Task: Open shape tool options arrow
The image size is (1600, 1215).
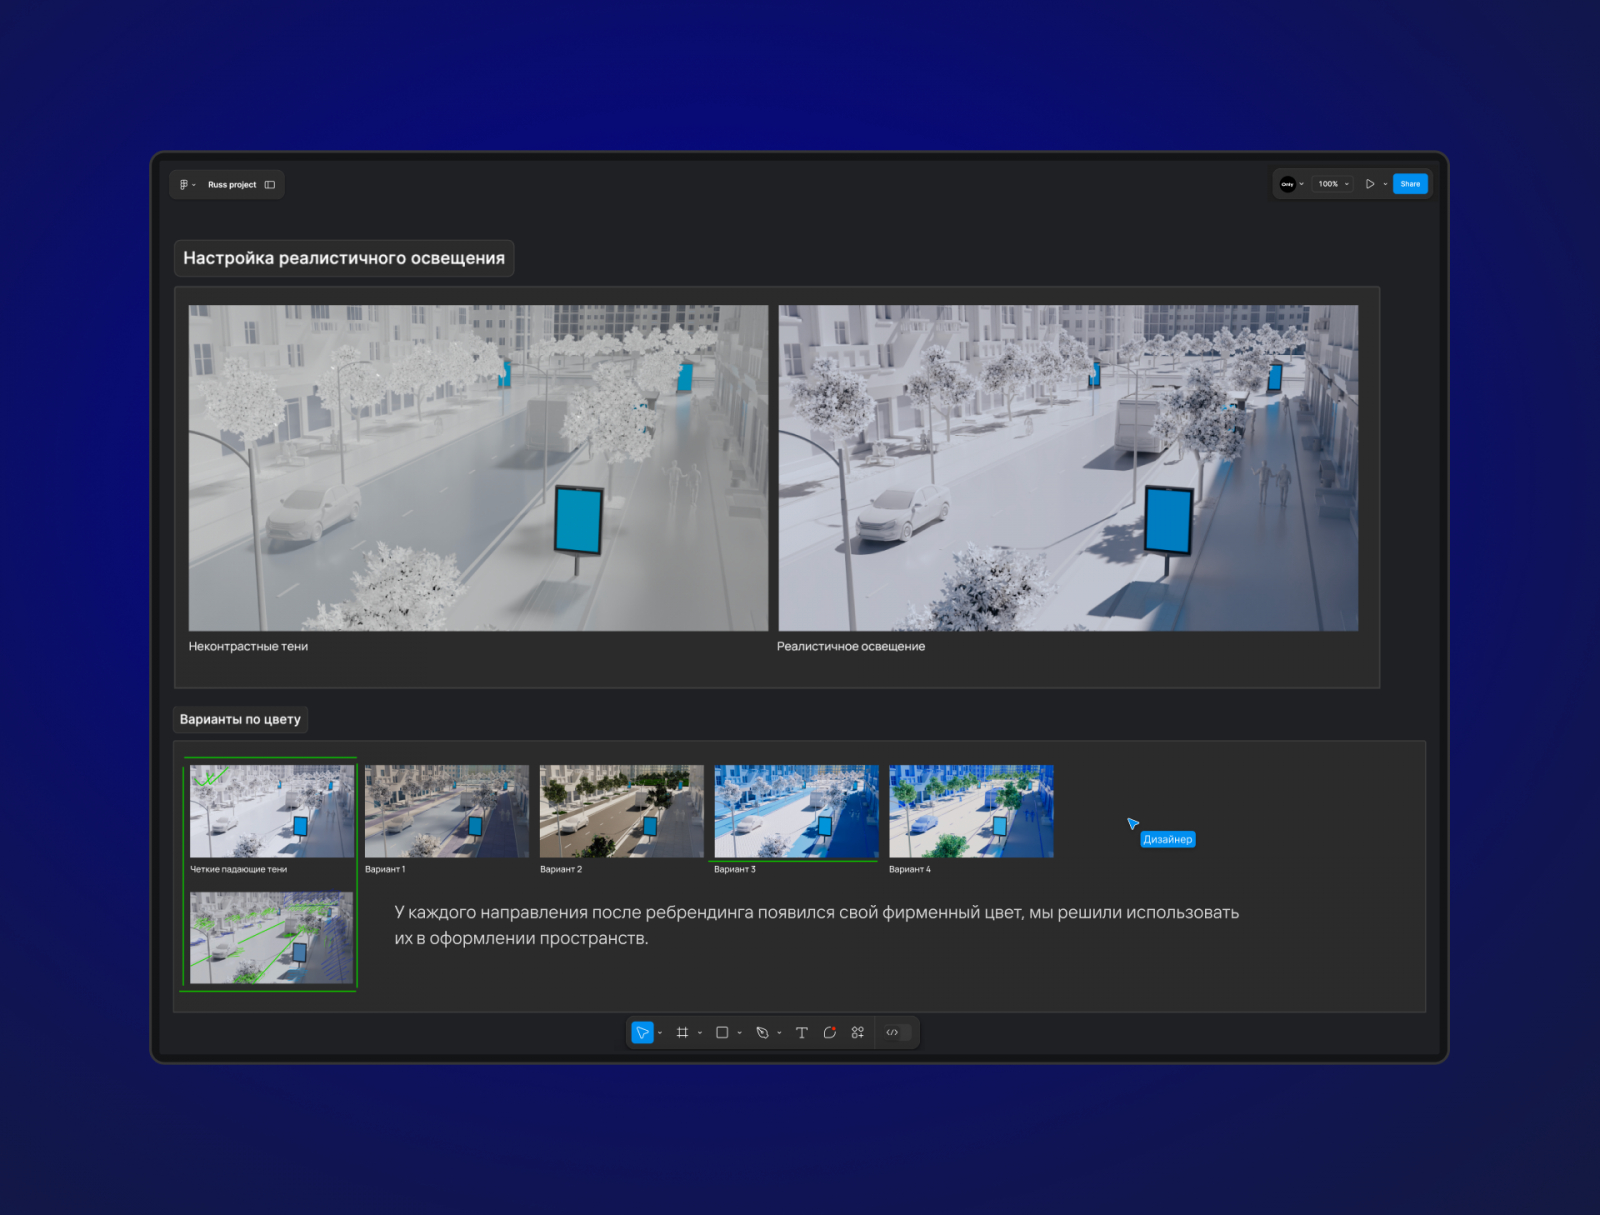Action: [x=739, y=1033]
